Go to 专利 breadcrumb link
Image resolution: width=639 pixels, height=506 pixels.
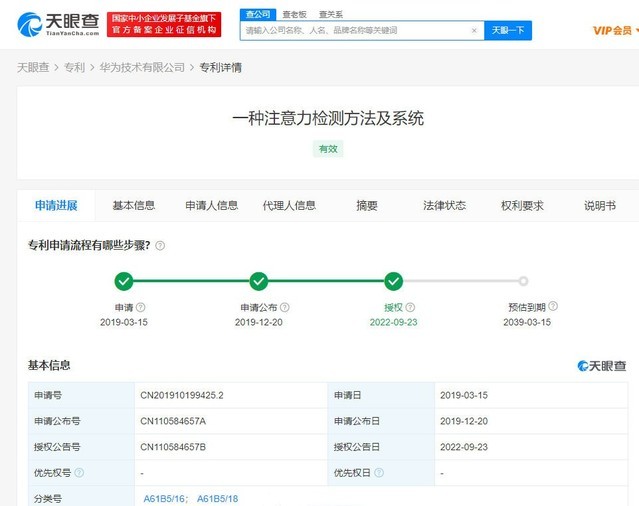(75, 68)
